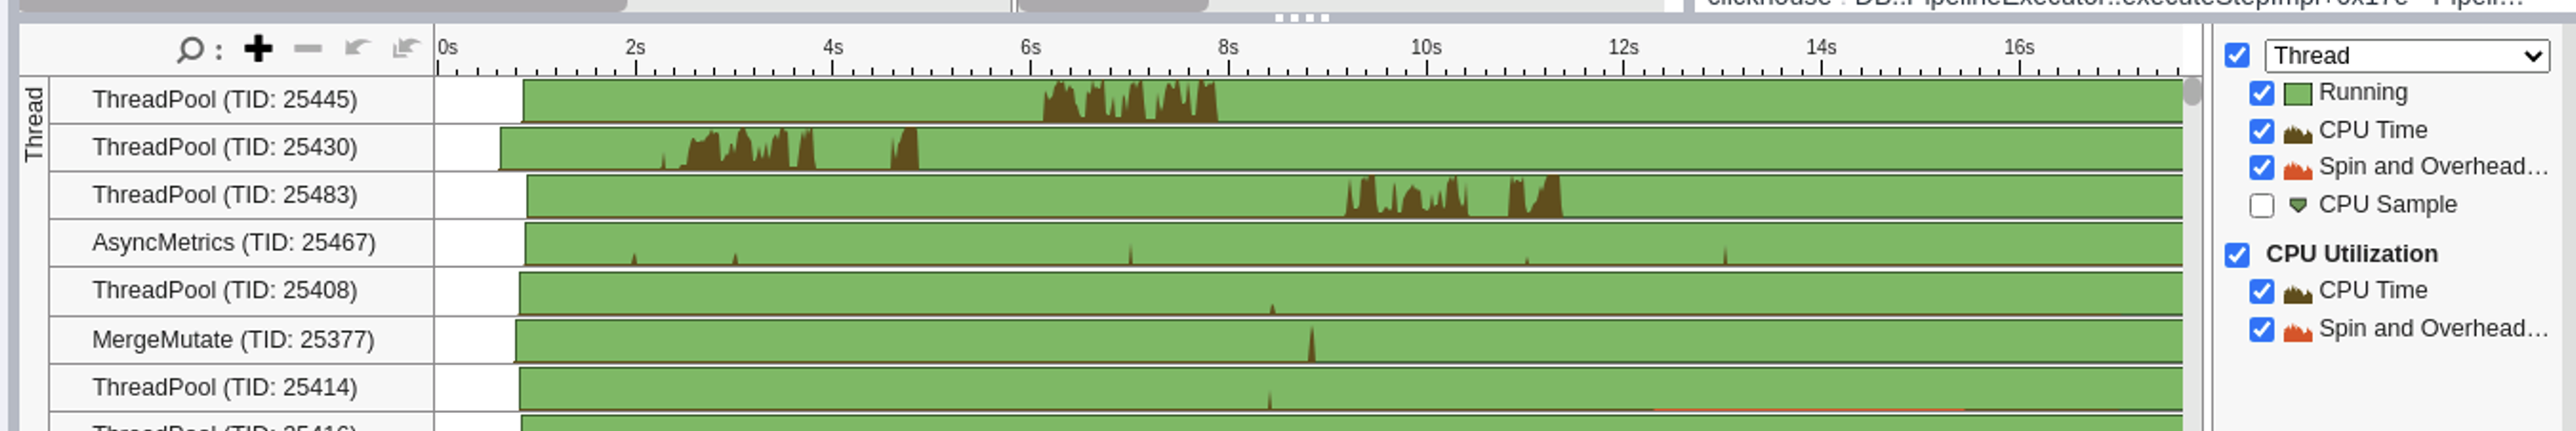Toggle CPU Time under the Thread legend

[x=2261, y=131]
